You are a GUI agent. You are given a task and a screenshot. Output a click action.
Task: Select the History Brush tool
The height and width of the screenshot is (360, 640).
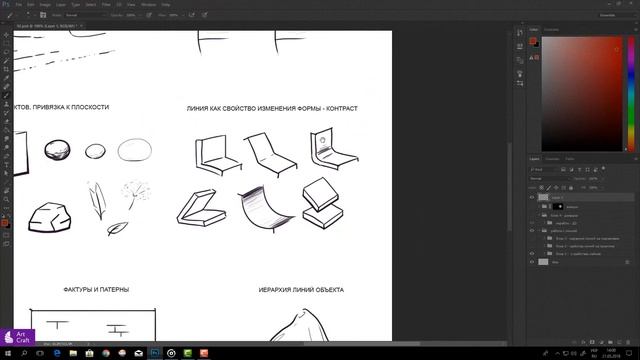point(6,113)
